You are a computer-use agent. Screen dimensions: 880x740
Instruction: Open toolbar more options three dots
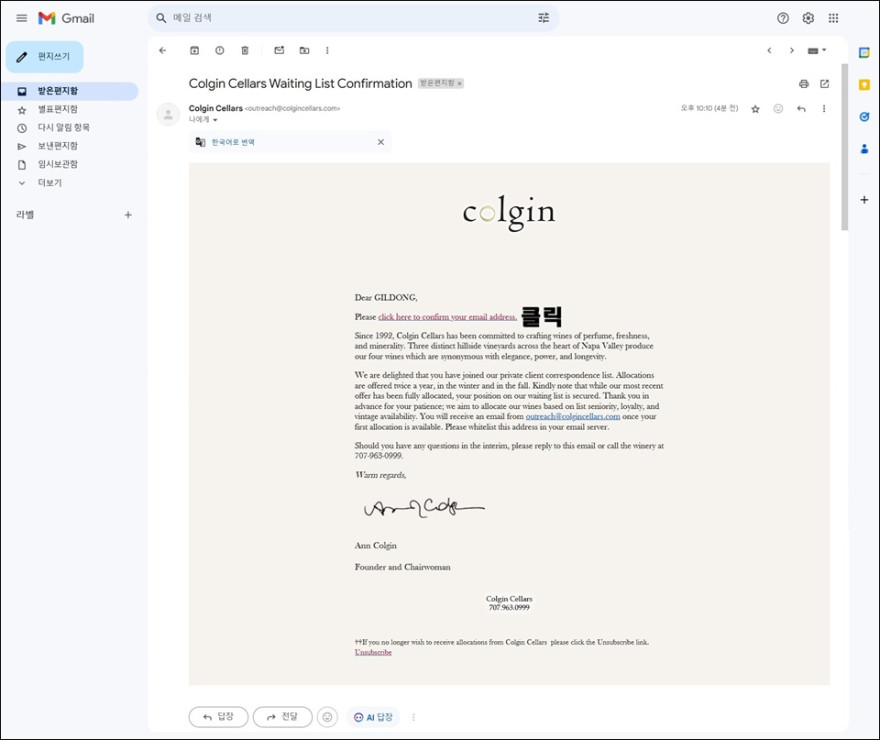point(327,50)
